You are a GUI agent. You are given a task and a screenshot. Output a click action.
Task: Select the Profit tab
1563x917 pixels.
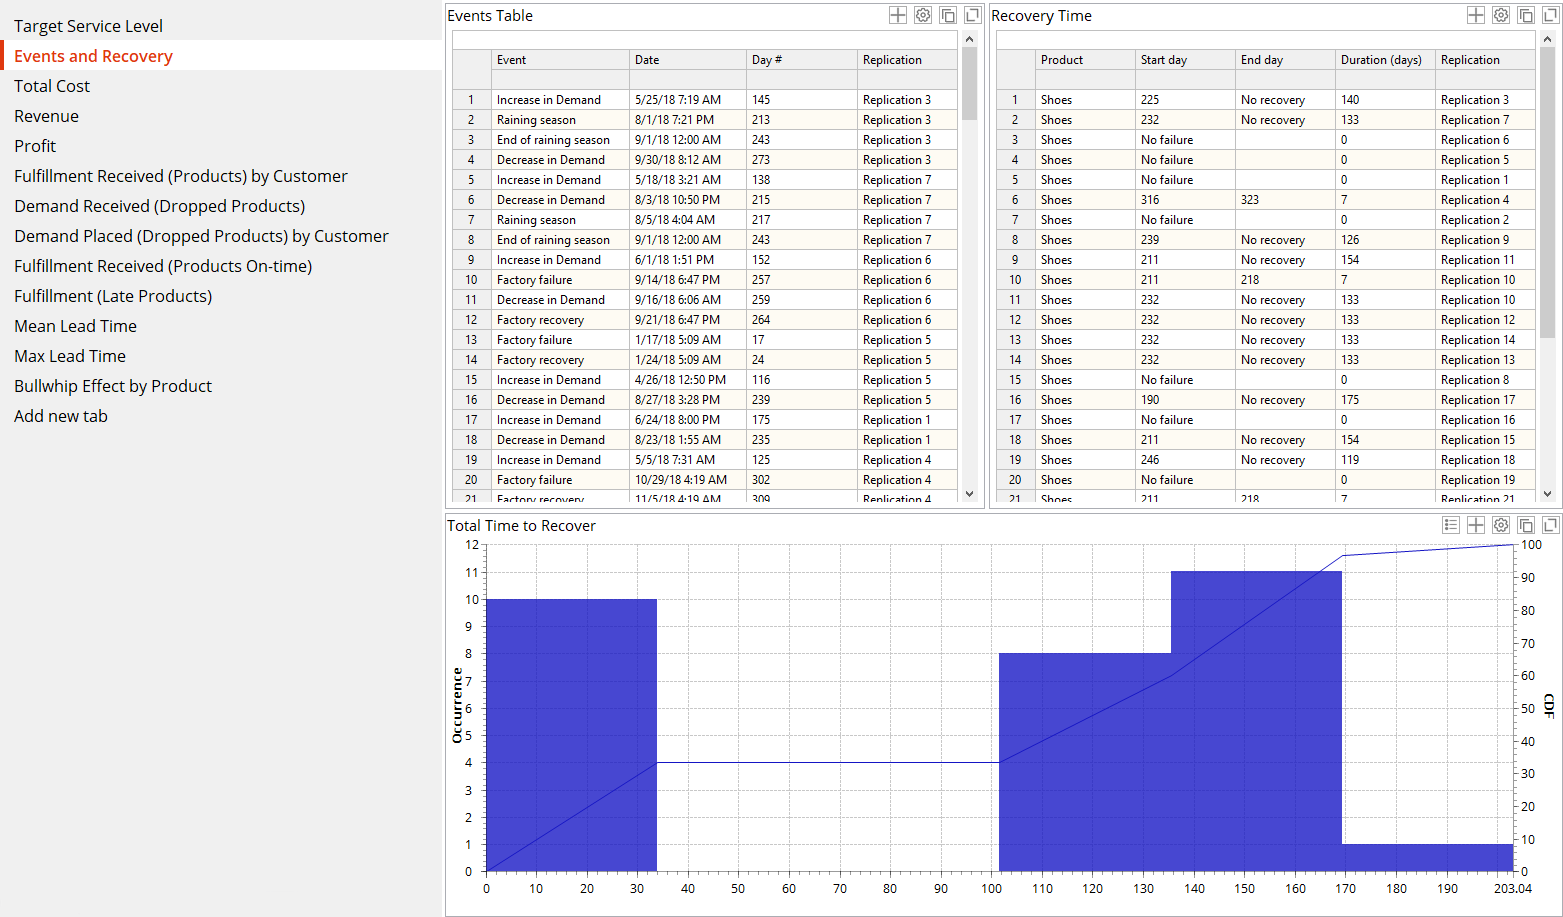coord(34,146)
